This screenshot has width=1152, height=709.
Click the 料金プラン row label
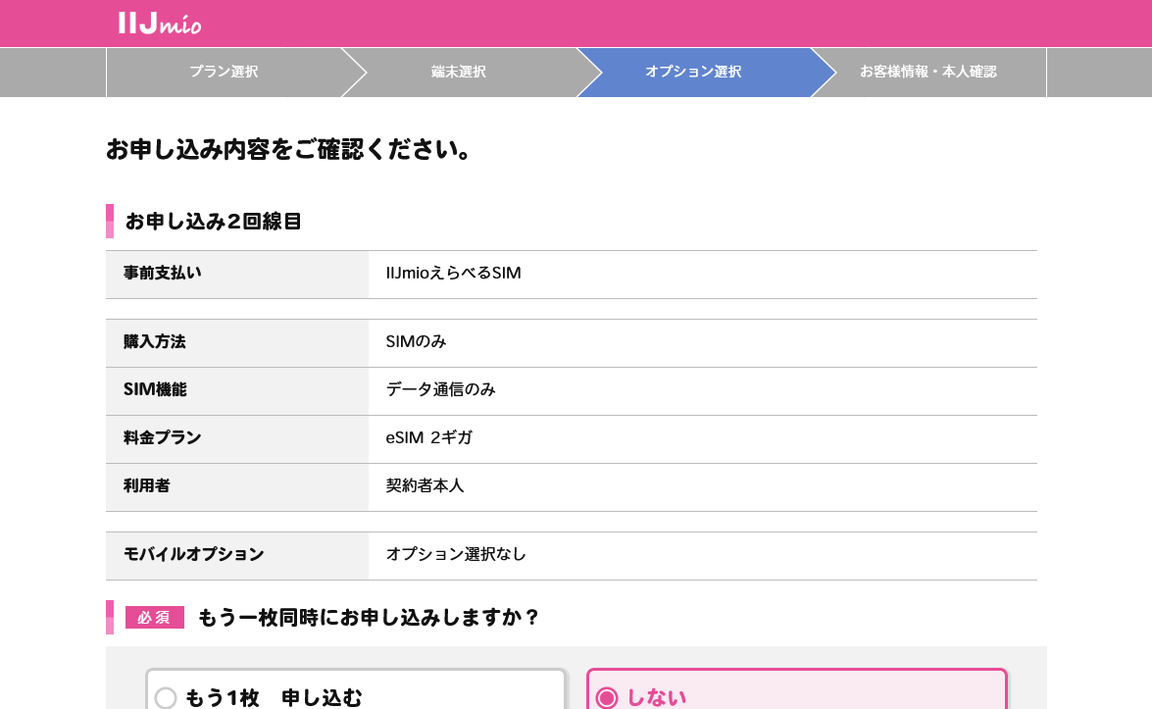tap(162, 438)
